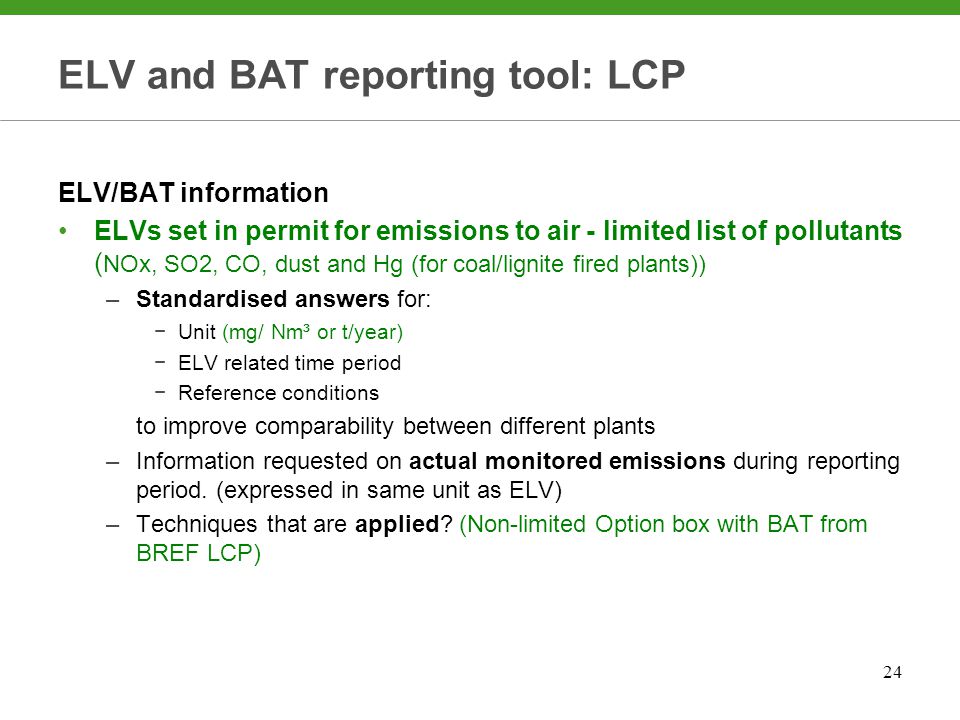Select 'ELV related time period' line

click(x=290, y=362)
